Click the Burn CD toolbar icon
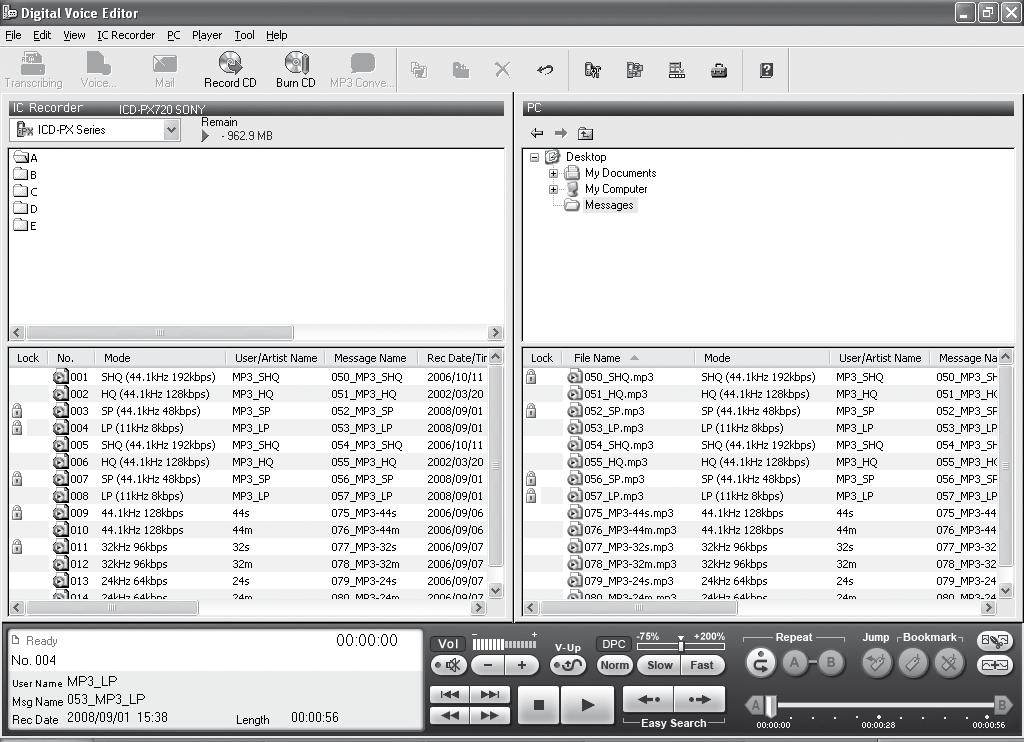This screenshot has height=742, width=1024. [x=296, y=69]
